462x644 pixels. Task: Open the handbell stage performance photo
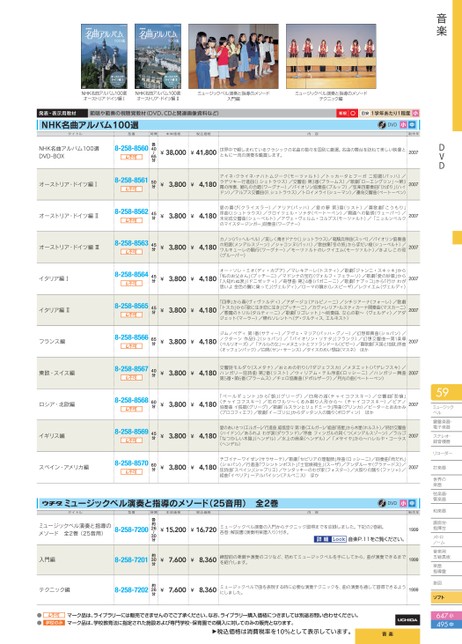pyautogui.click(x=331, y=56)
